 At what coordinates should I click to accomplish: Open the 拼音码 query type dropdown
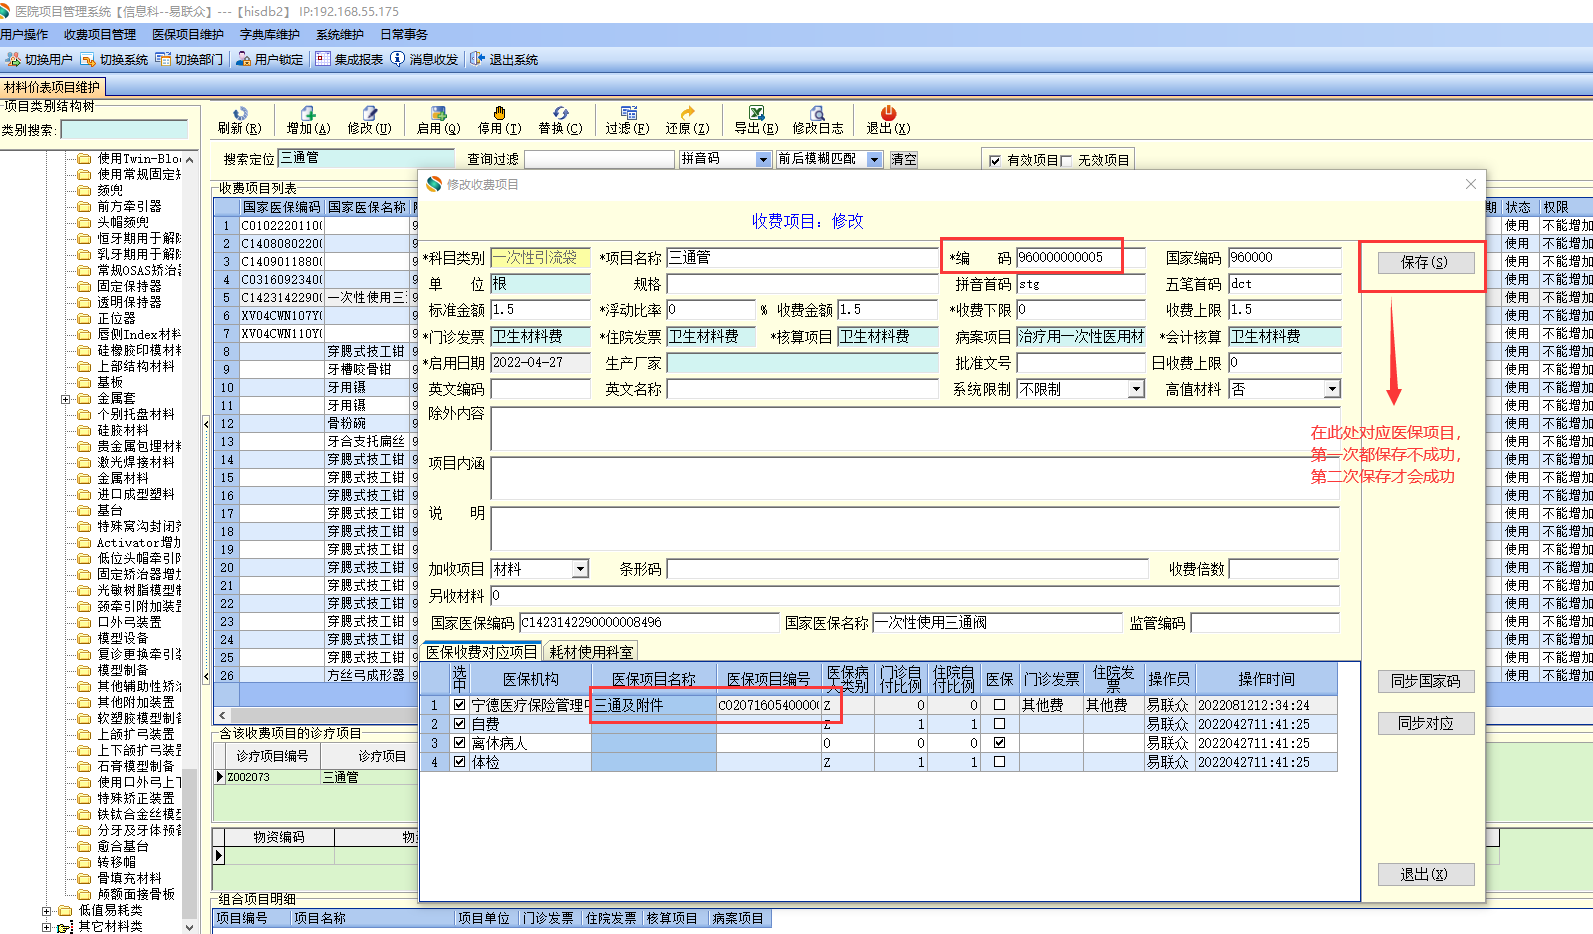click(763, 159)
